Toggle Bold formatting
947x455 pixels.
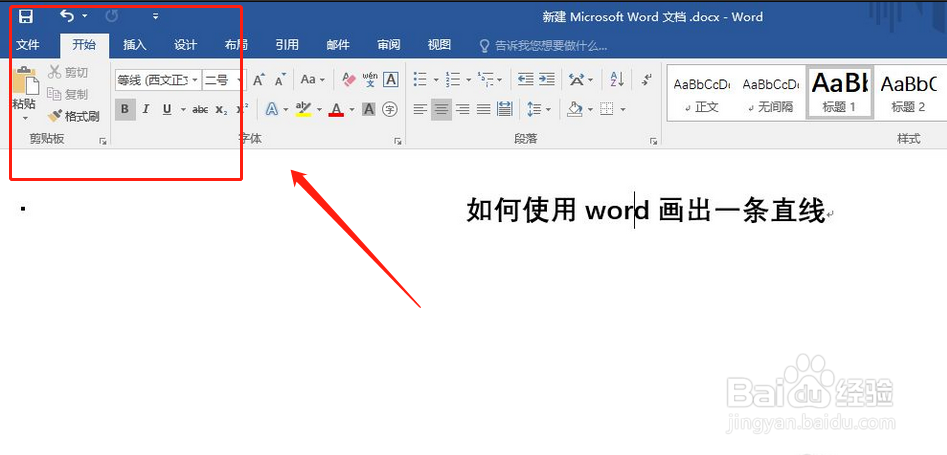tap(125, 109)
